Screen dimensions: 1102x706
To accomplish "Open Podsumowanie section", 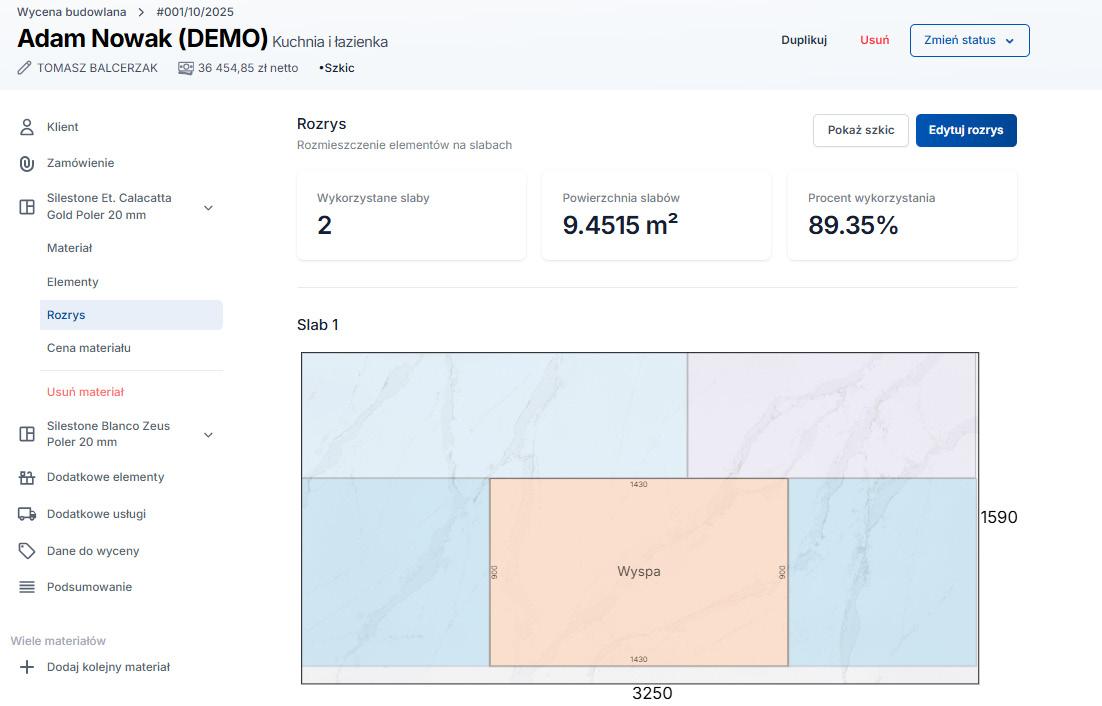I will point(89,587).
